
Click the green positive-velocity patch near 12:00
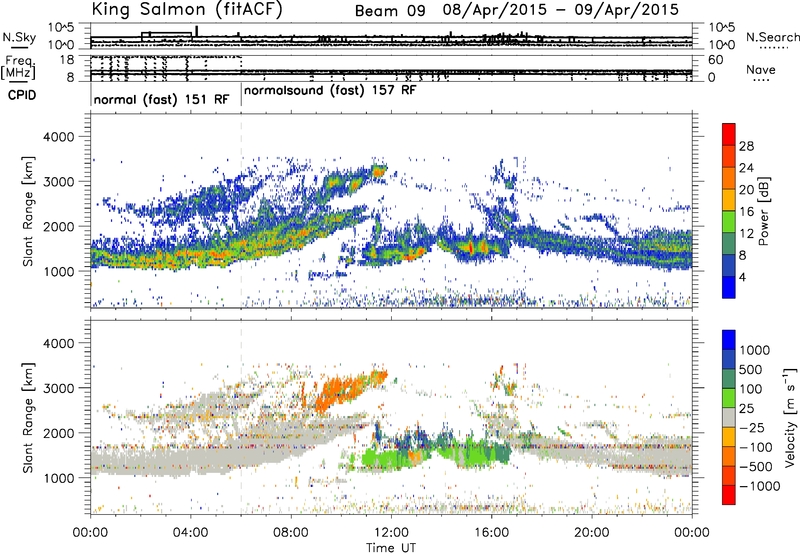(389, 457)
